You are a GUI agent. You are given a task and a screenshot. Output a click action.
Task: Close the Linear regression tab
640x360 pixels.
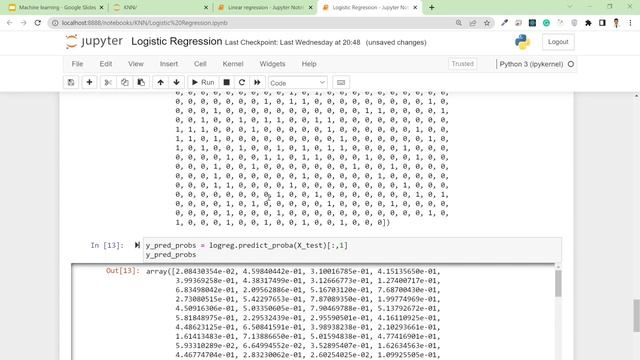tap(311, 7)
